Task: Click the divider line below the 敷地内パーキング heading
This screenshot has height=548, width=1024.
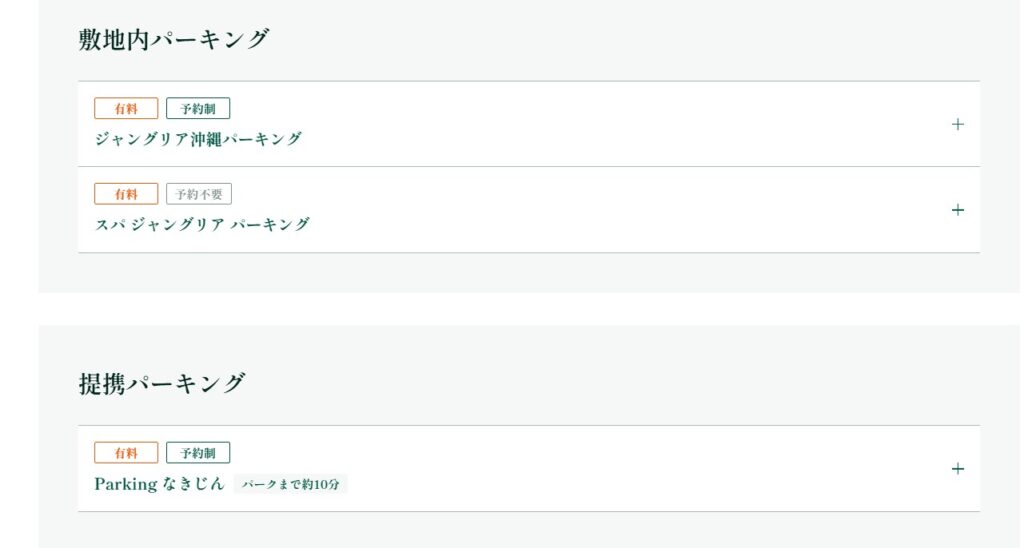Action: [528, 81]
